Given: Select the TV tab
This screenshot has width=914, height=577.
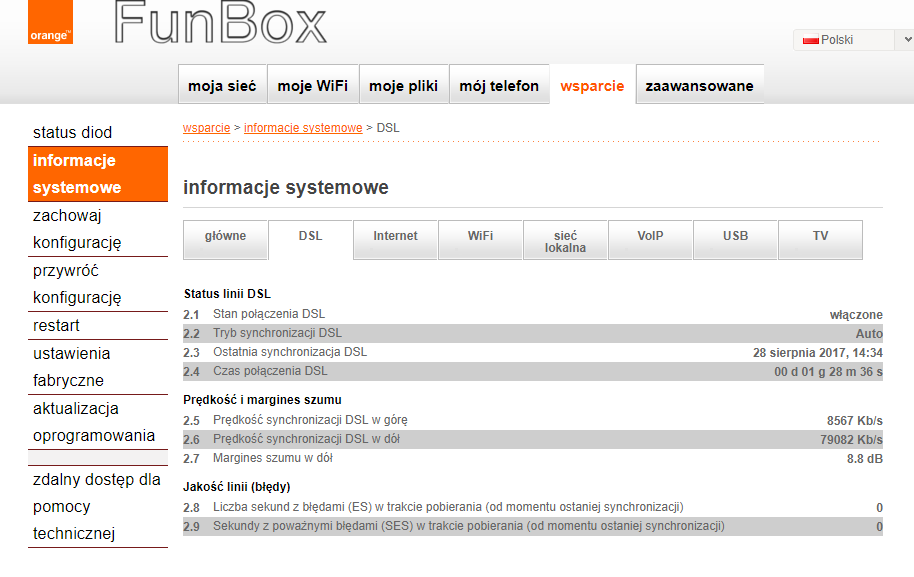Looking at the screenshot, I should pos(820,237).
